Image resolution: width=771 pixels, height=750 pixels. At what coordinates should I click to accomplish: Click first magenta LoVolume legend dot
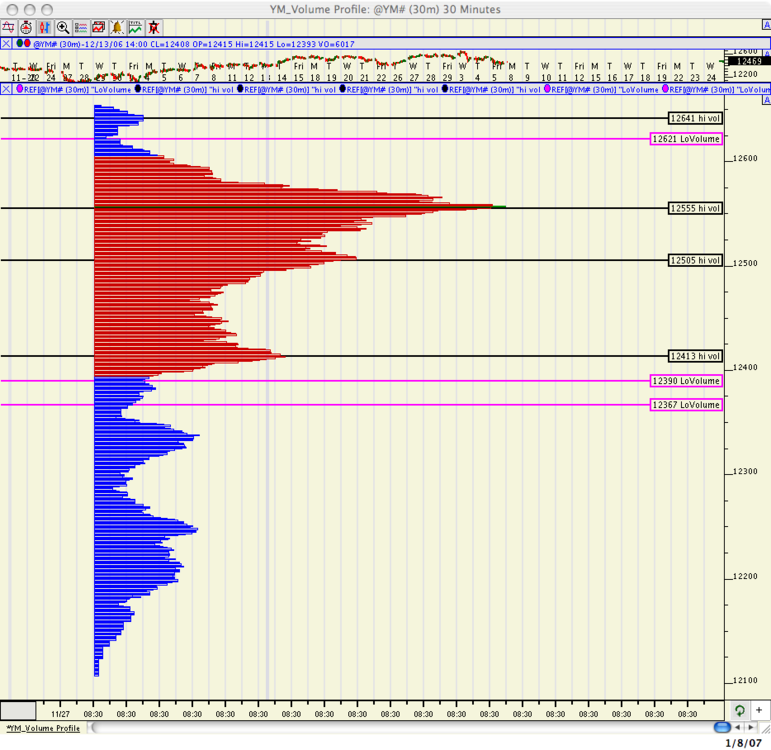pyautogui.click(x=20, y=89)
